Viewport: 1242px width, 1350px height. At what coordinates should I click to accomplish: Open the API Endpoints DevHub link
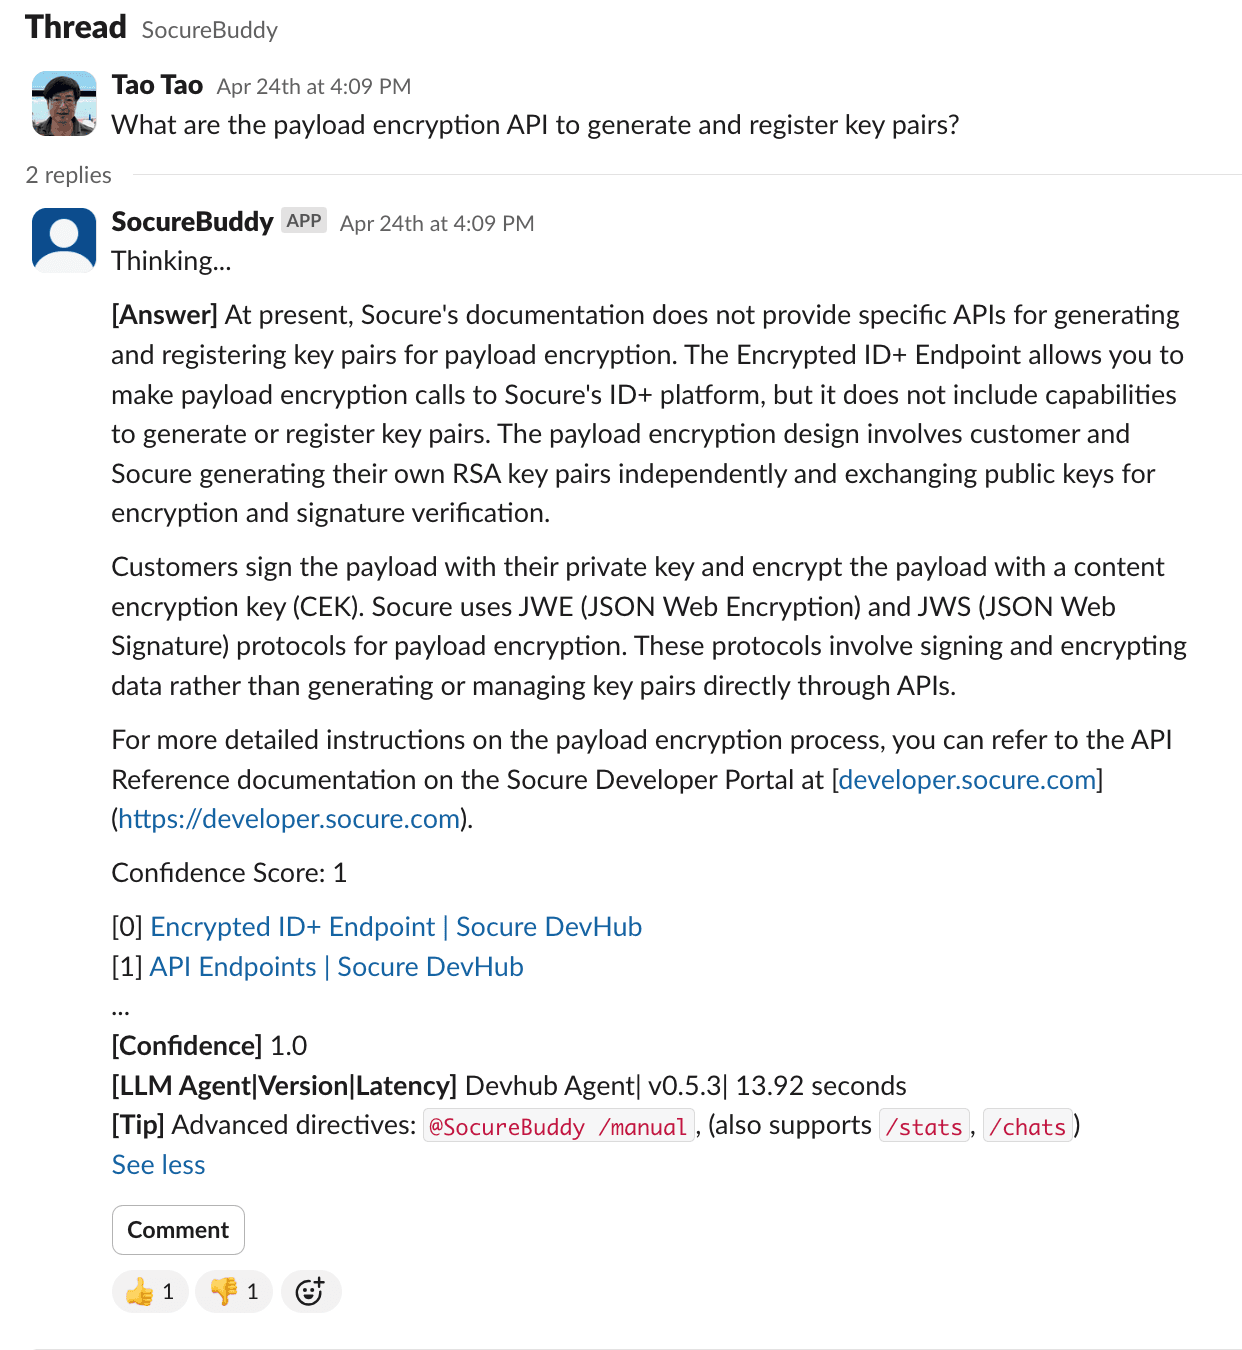[336, 967]
